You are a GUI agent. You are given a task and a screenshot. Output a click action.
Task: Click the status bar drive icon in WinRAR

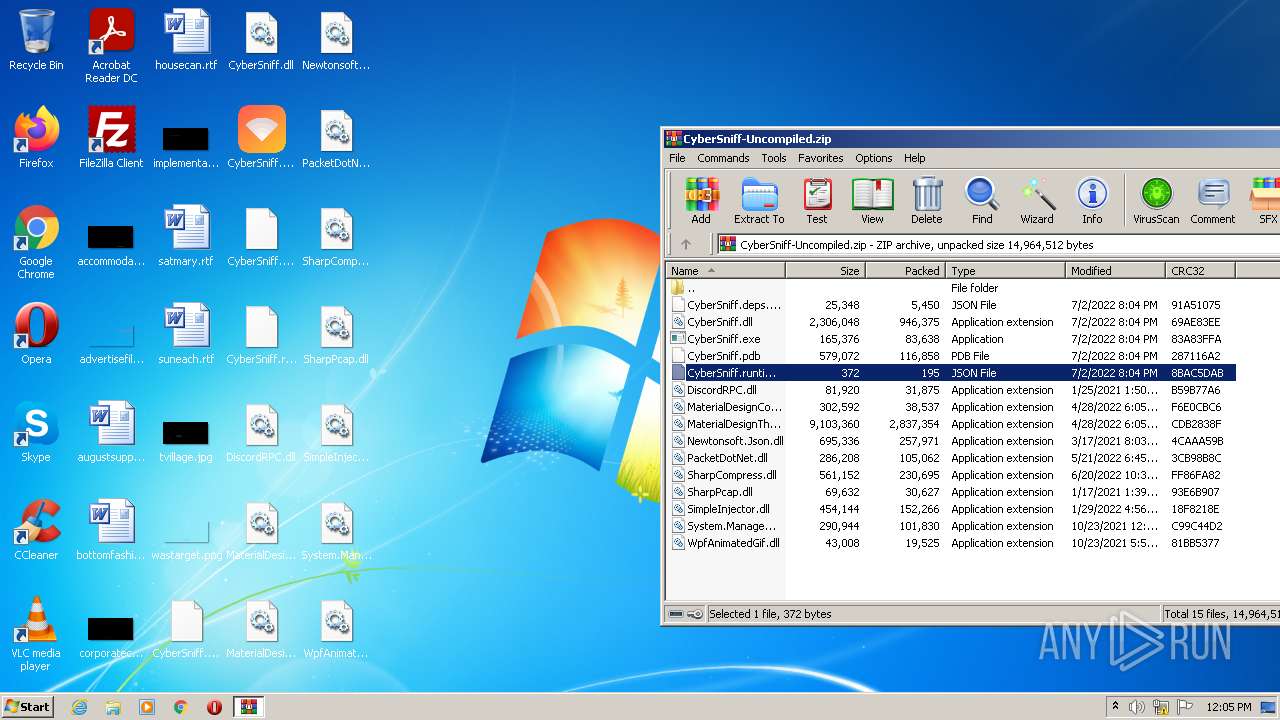pyautogui.click(x=677, y=614)
